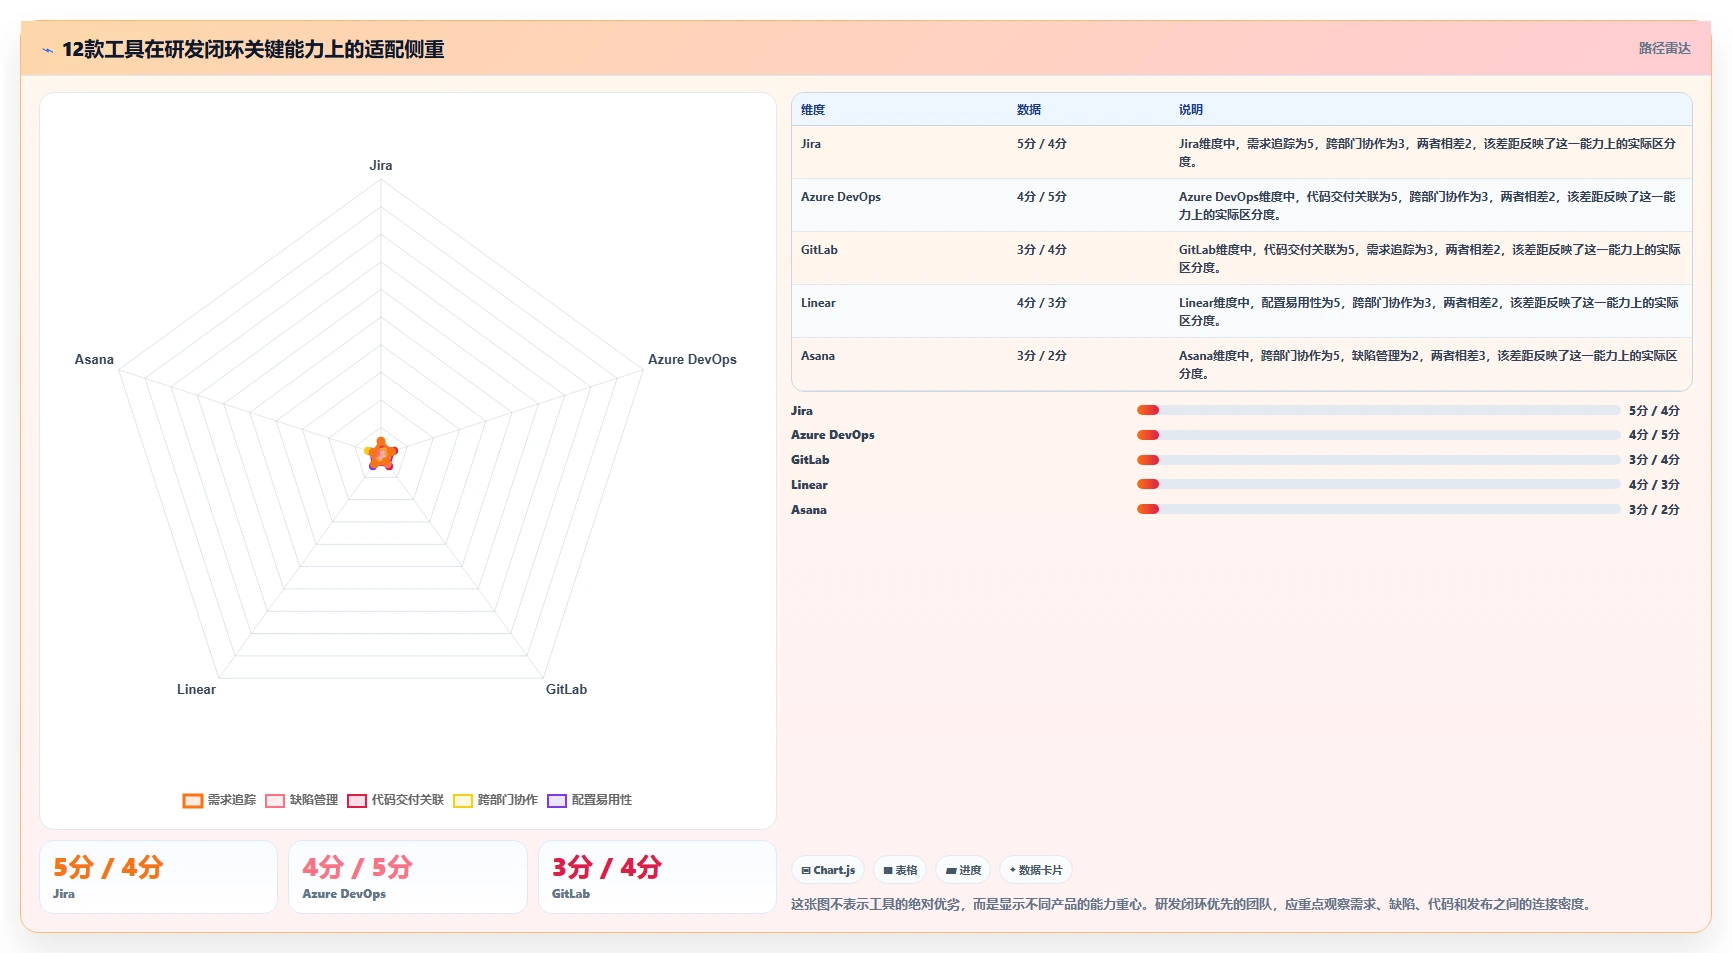Click the Asana progress bar
Screen dimensions: 1732x953
click(1378, 509)
